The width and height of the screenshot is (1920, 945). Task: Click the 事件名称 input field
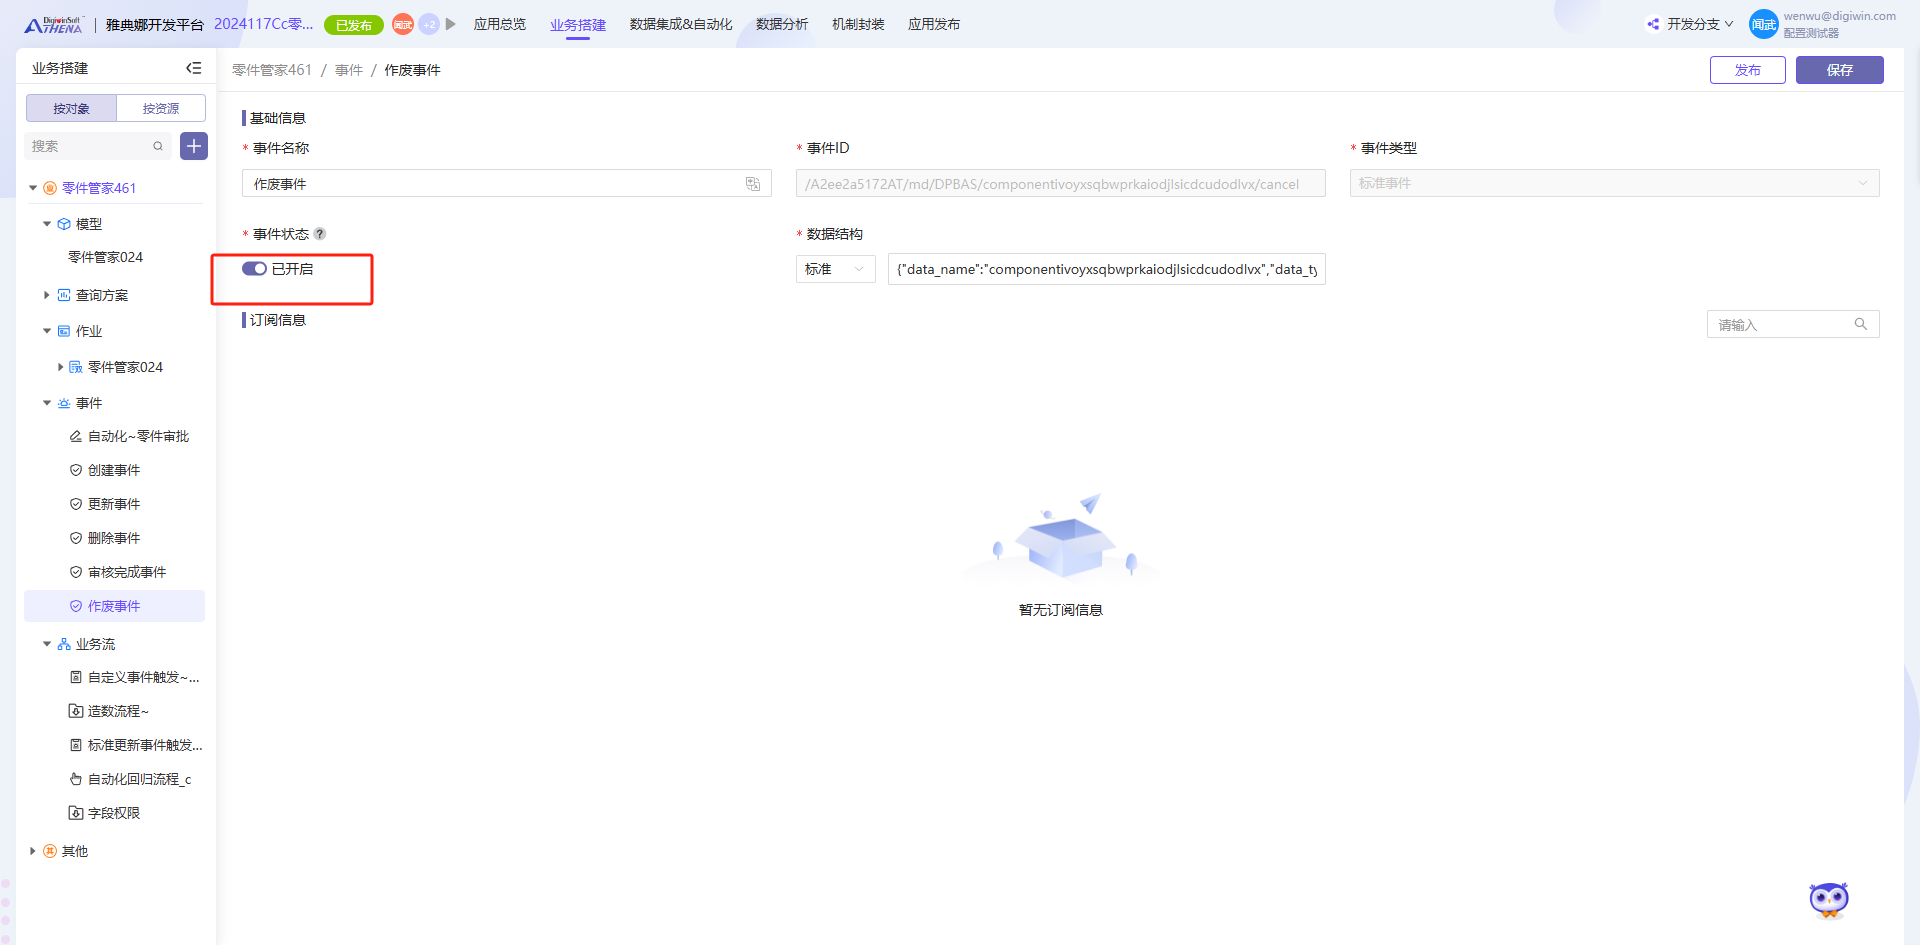click(x=507, y=183)
